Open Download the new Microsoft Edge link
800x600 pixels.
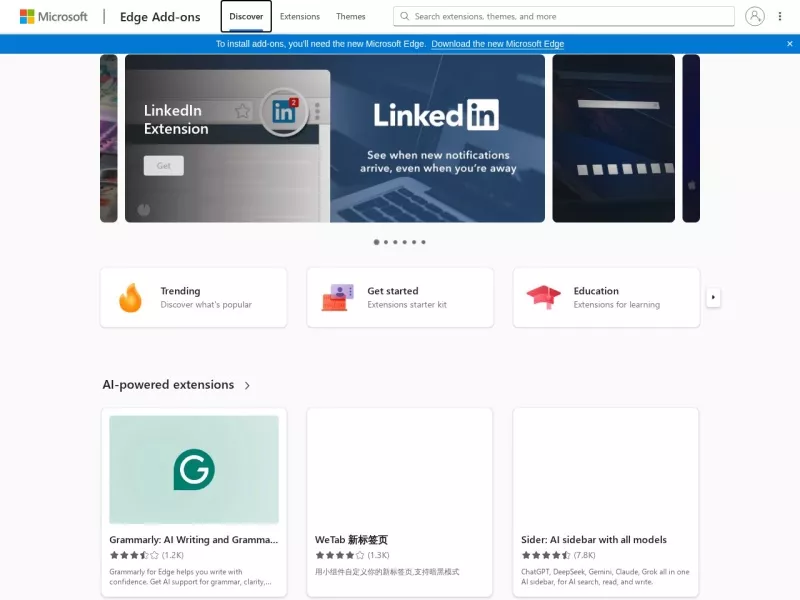(x=497, y=44)
